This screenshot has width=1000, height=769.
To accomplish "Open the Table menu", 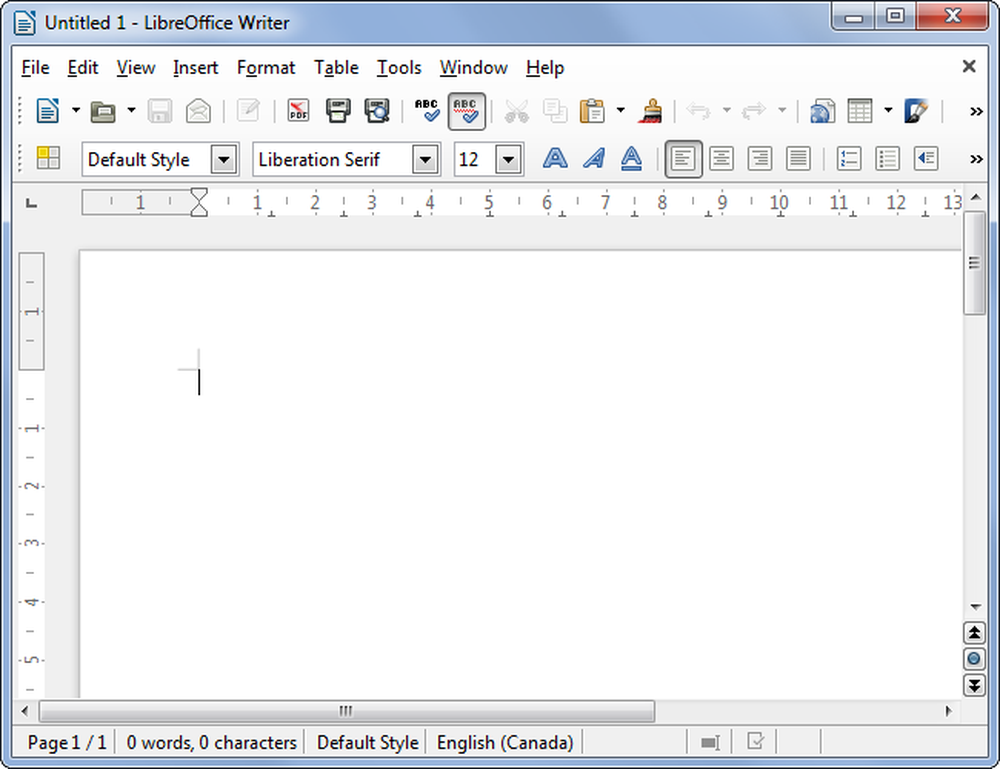I will [x=336, y=68].
